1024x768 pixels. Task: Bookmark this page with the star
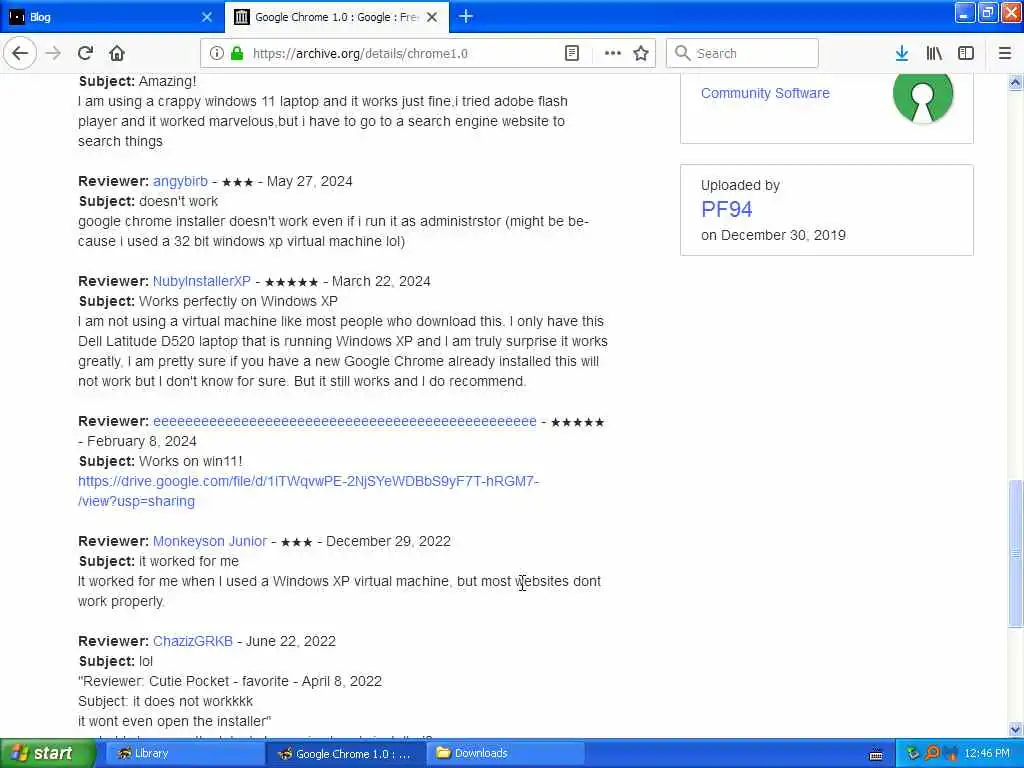click(641, 54)
